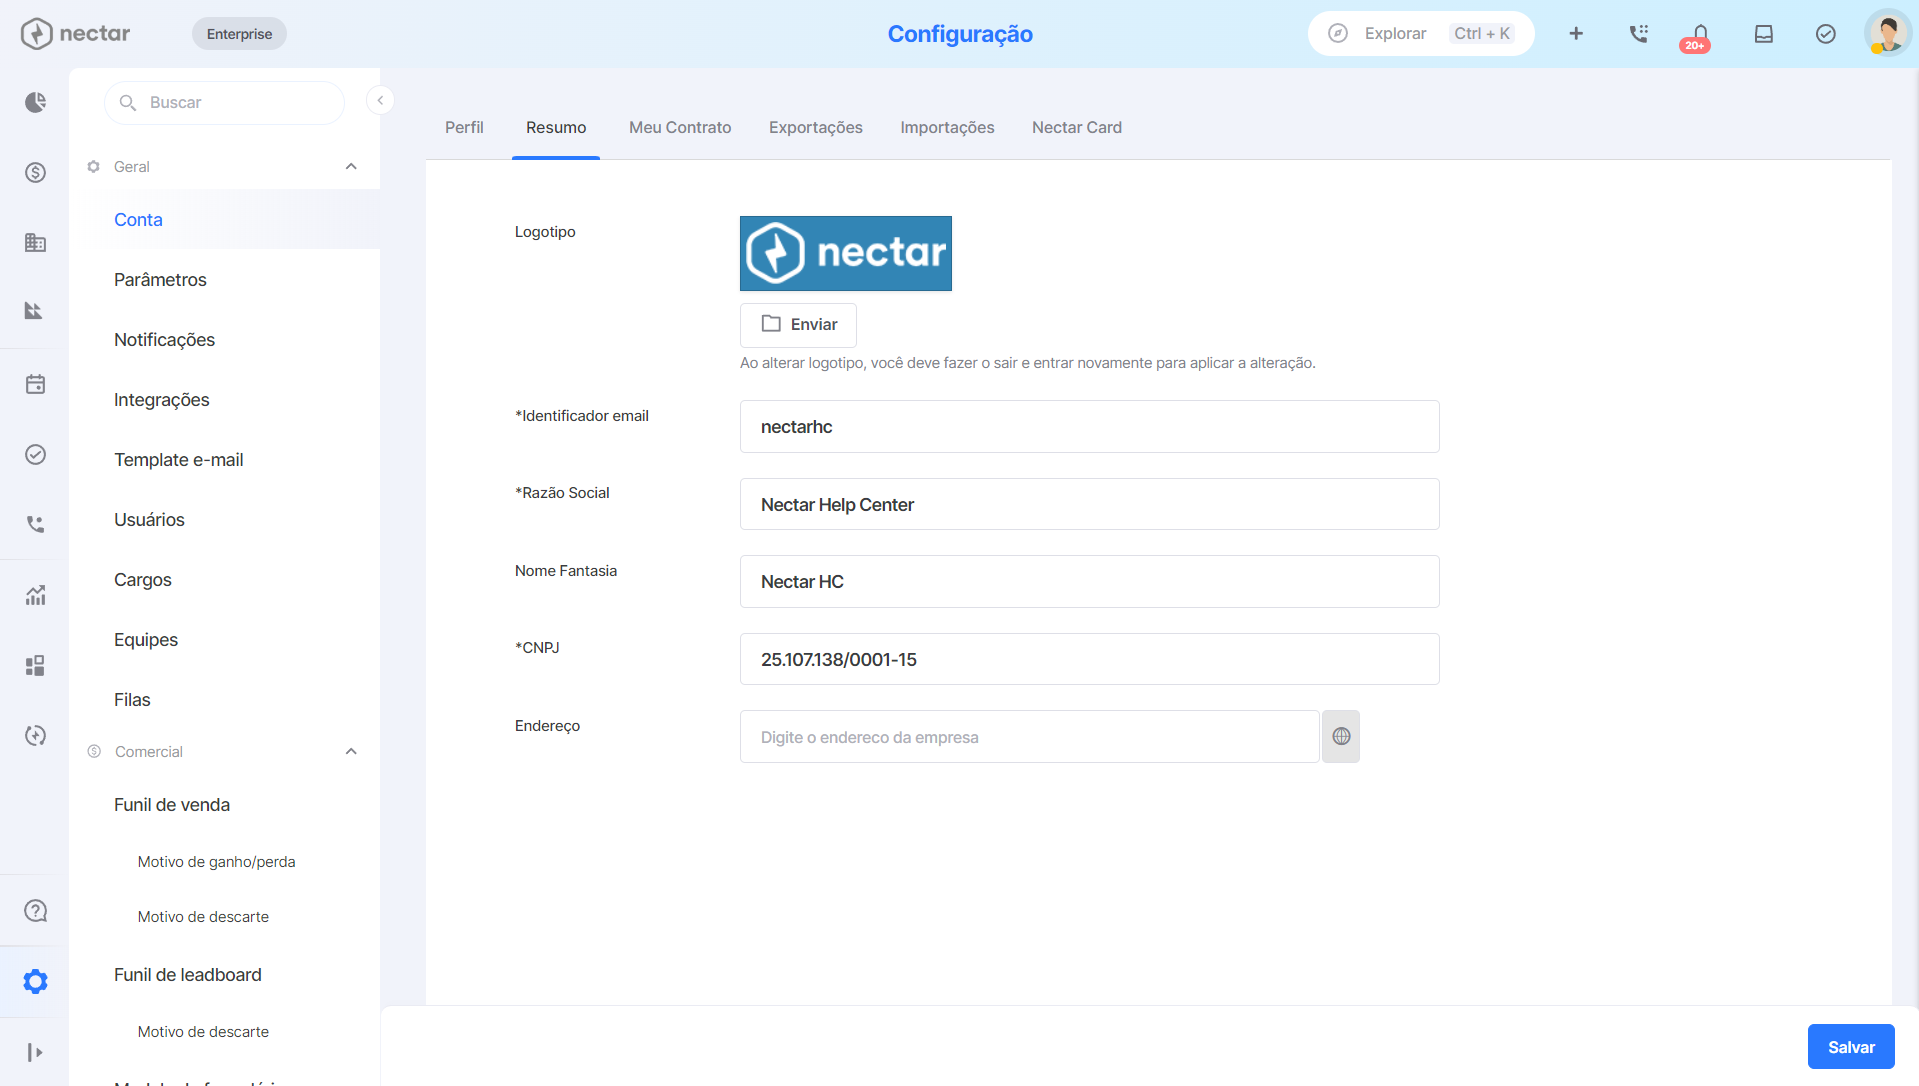Go to the Exportações tab
Image resolution: width=1919 pixels, height=1086 pixels.
point(816,127)
